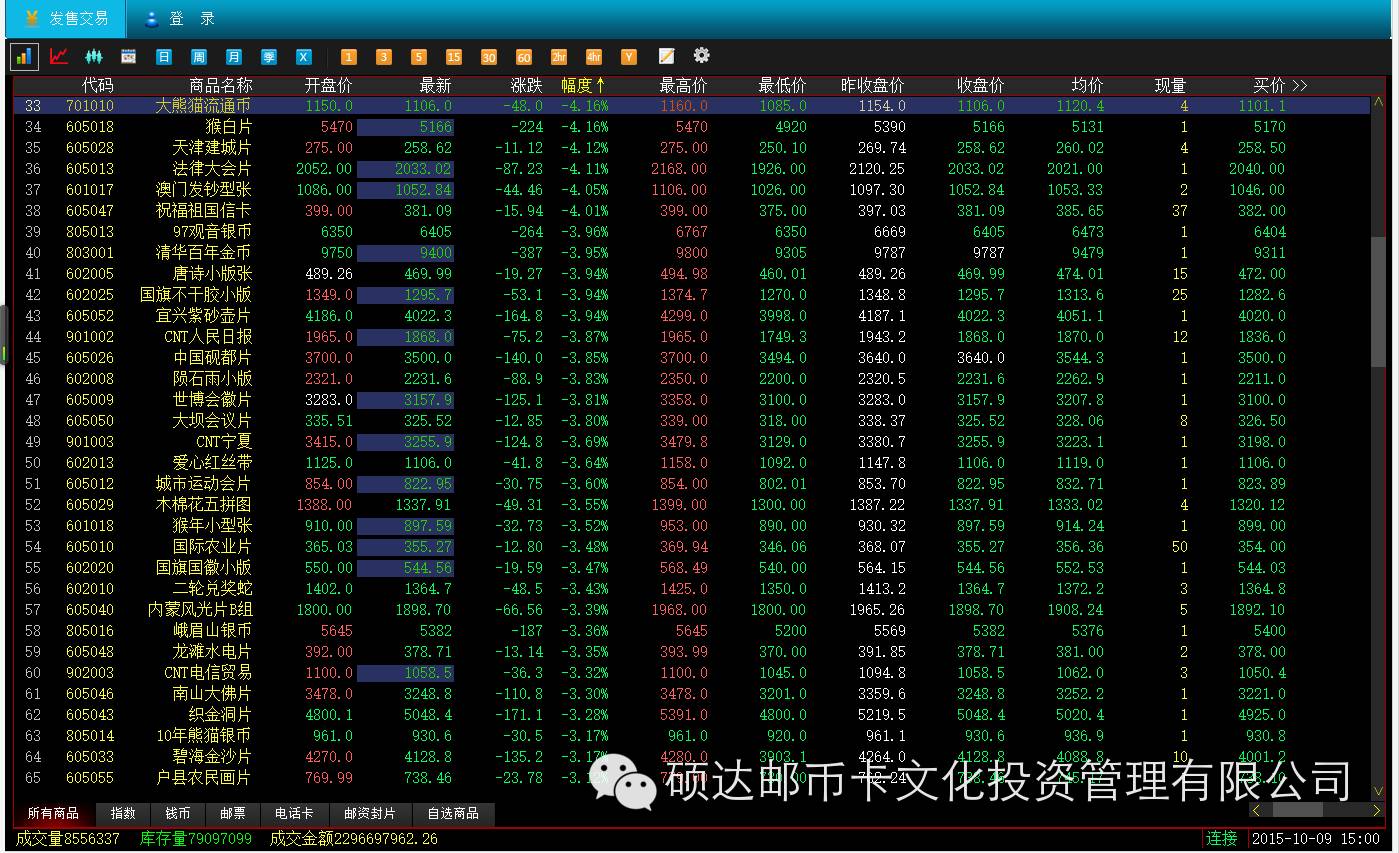Select the 1-minute interval icon
1399x853 pixels.
(x=349, y=57)
